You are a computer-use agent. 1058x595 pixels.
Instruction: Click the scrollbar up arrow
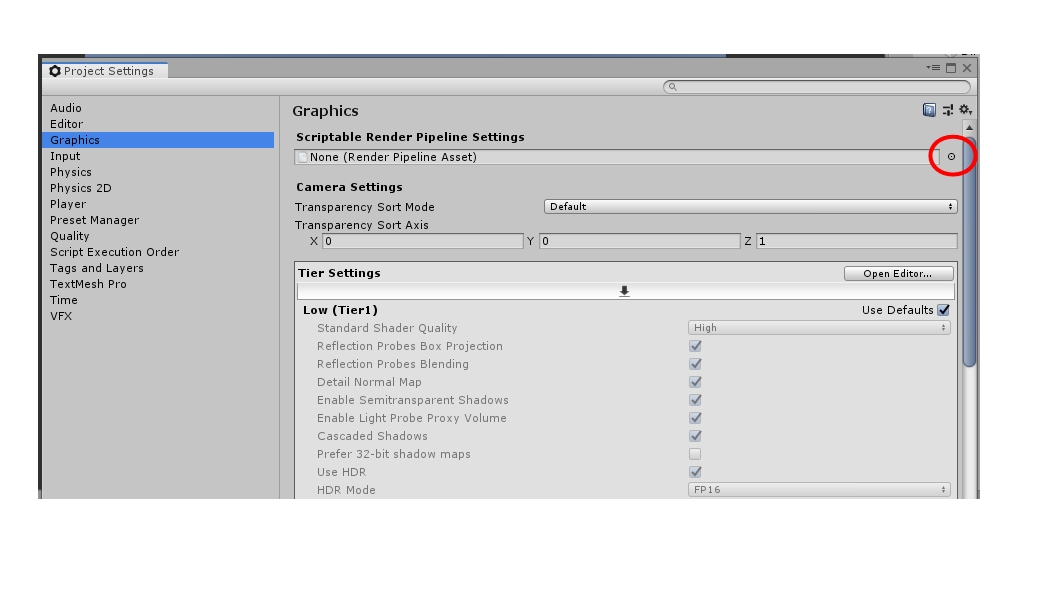(x=969, y=128)
